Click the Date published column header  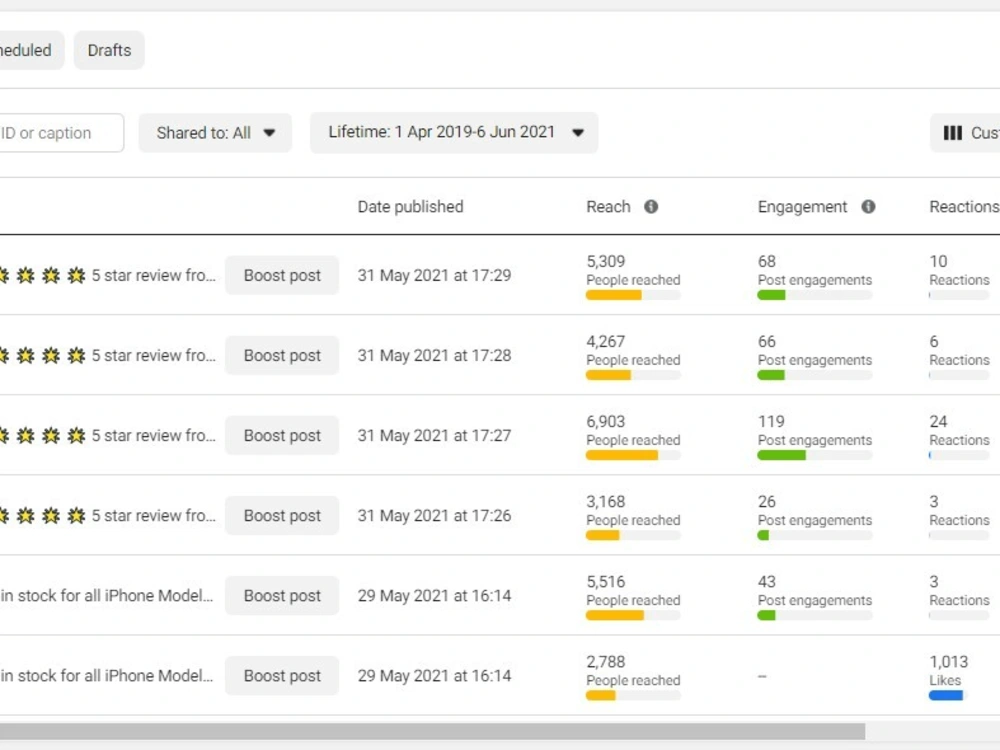coord(410,207)
